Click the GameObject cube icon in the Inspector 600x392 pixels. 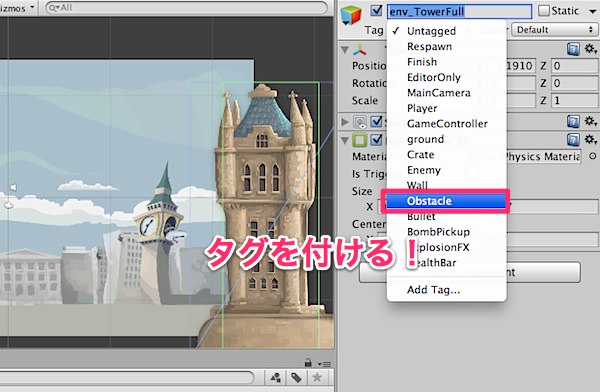351,15
